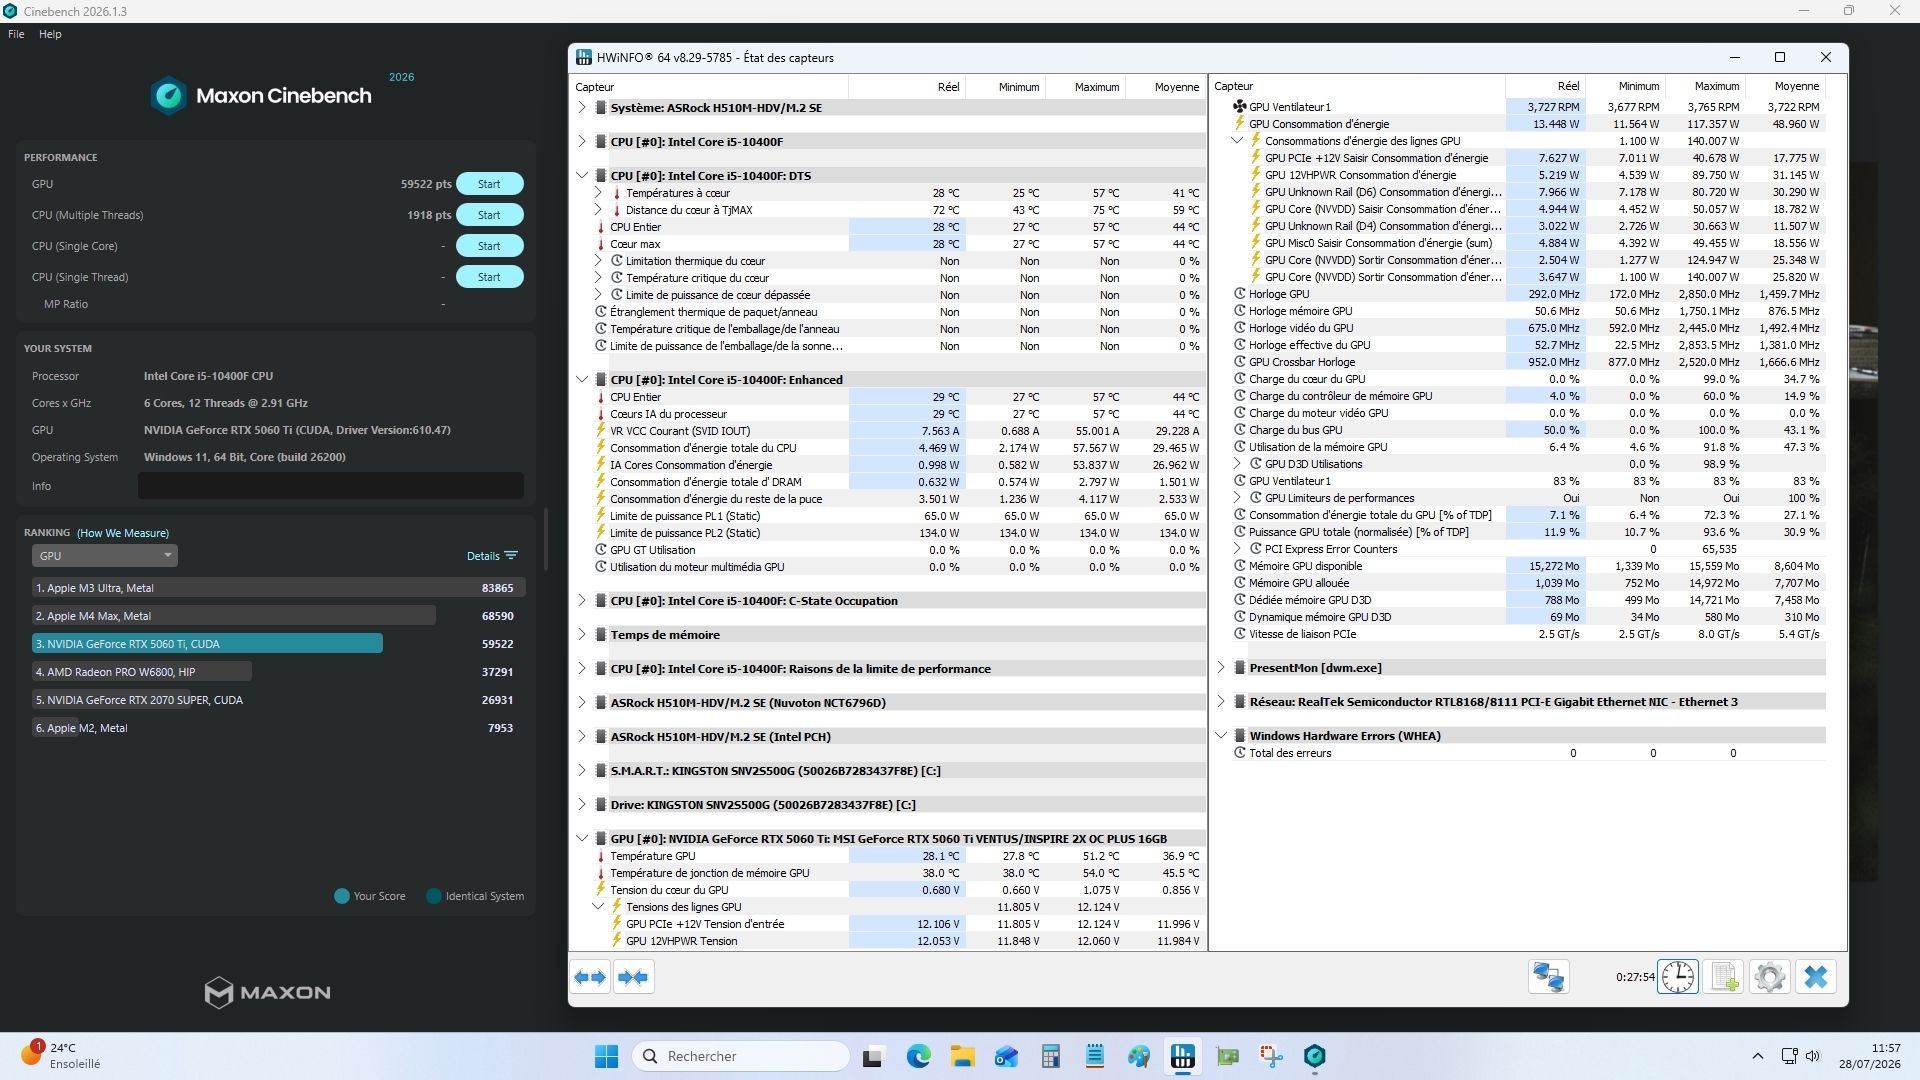Open Snipping Tool from the taskbar

click(1271, 1056)
